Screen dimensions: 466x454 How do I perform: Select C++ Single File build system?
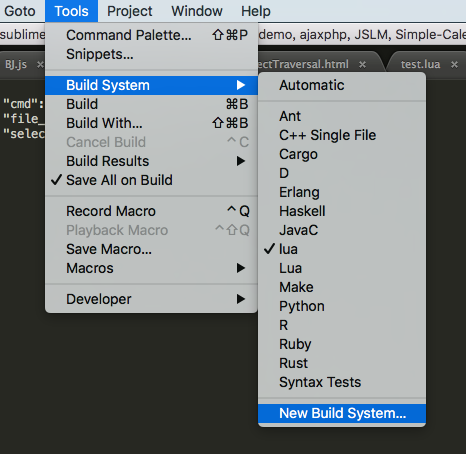tap(342, 135)
